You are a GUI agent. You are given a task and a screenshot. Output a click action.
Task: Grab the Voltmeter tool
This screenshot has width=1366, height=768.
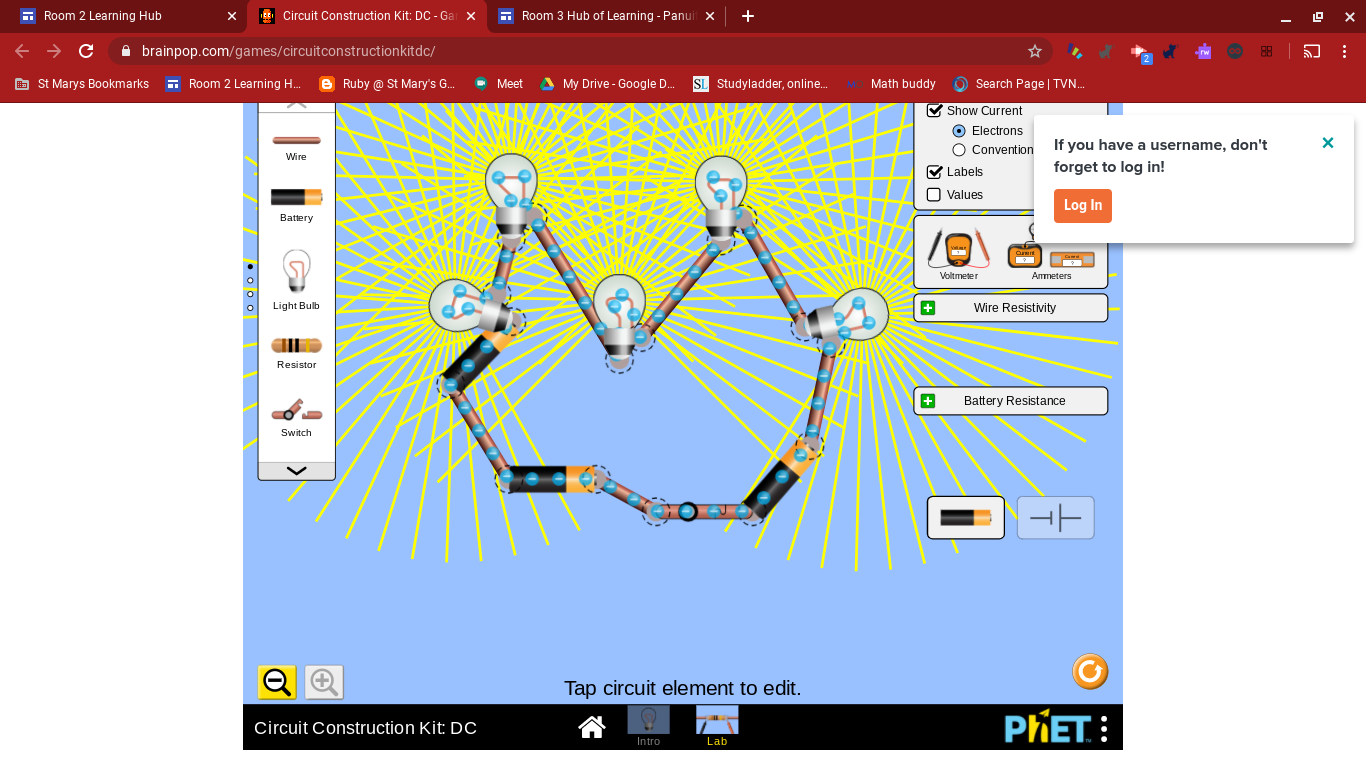coord(958,248)
